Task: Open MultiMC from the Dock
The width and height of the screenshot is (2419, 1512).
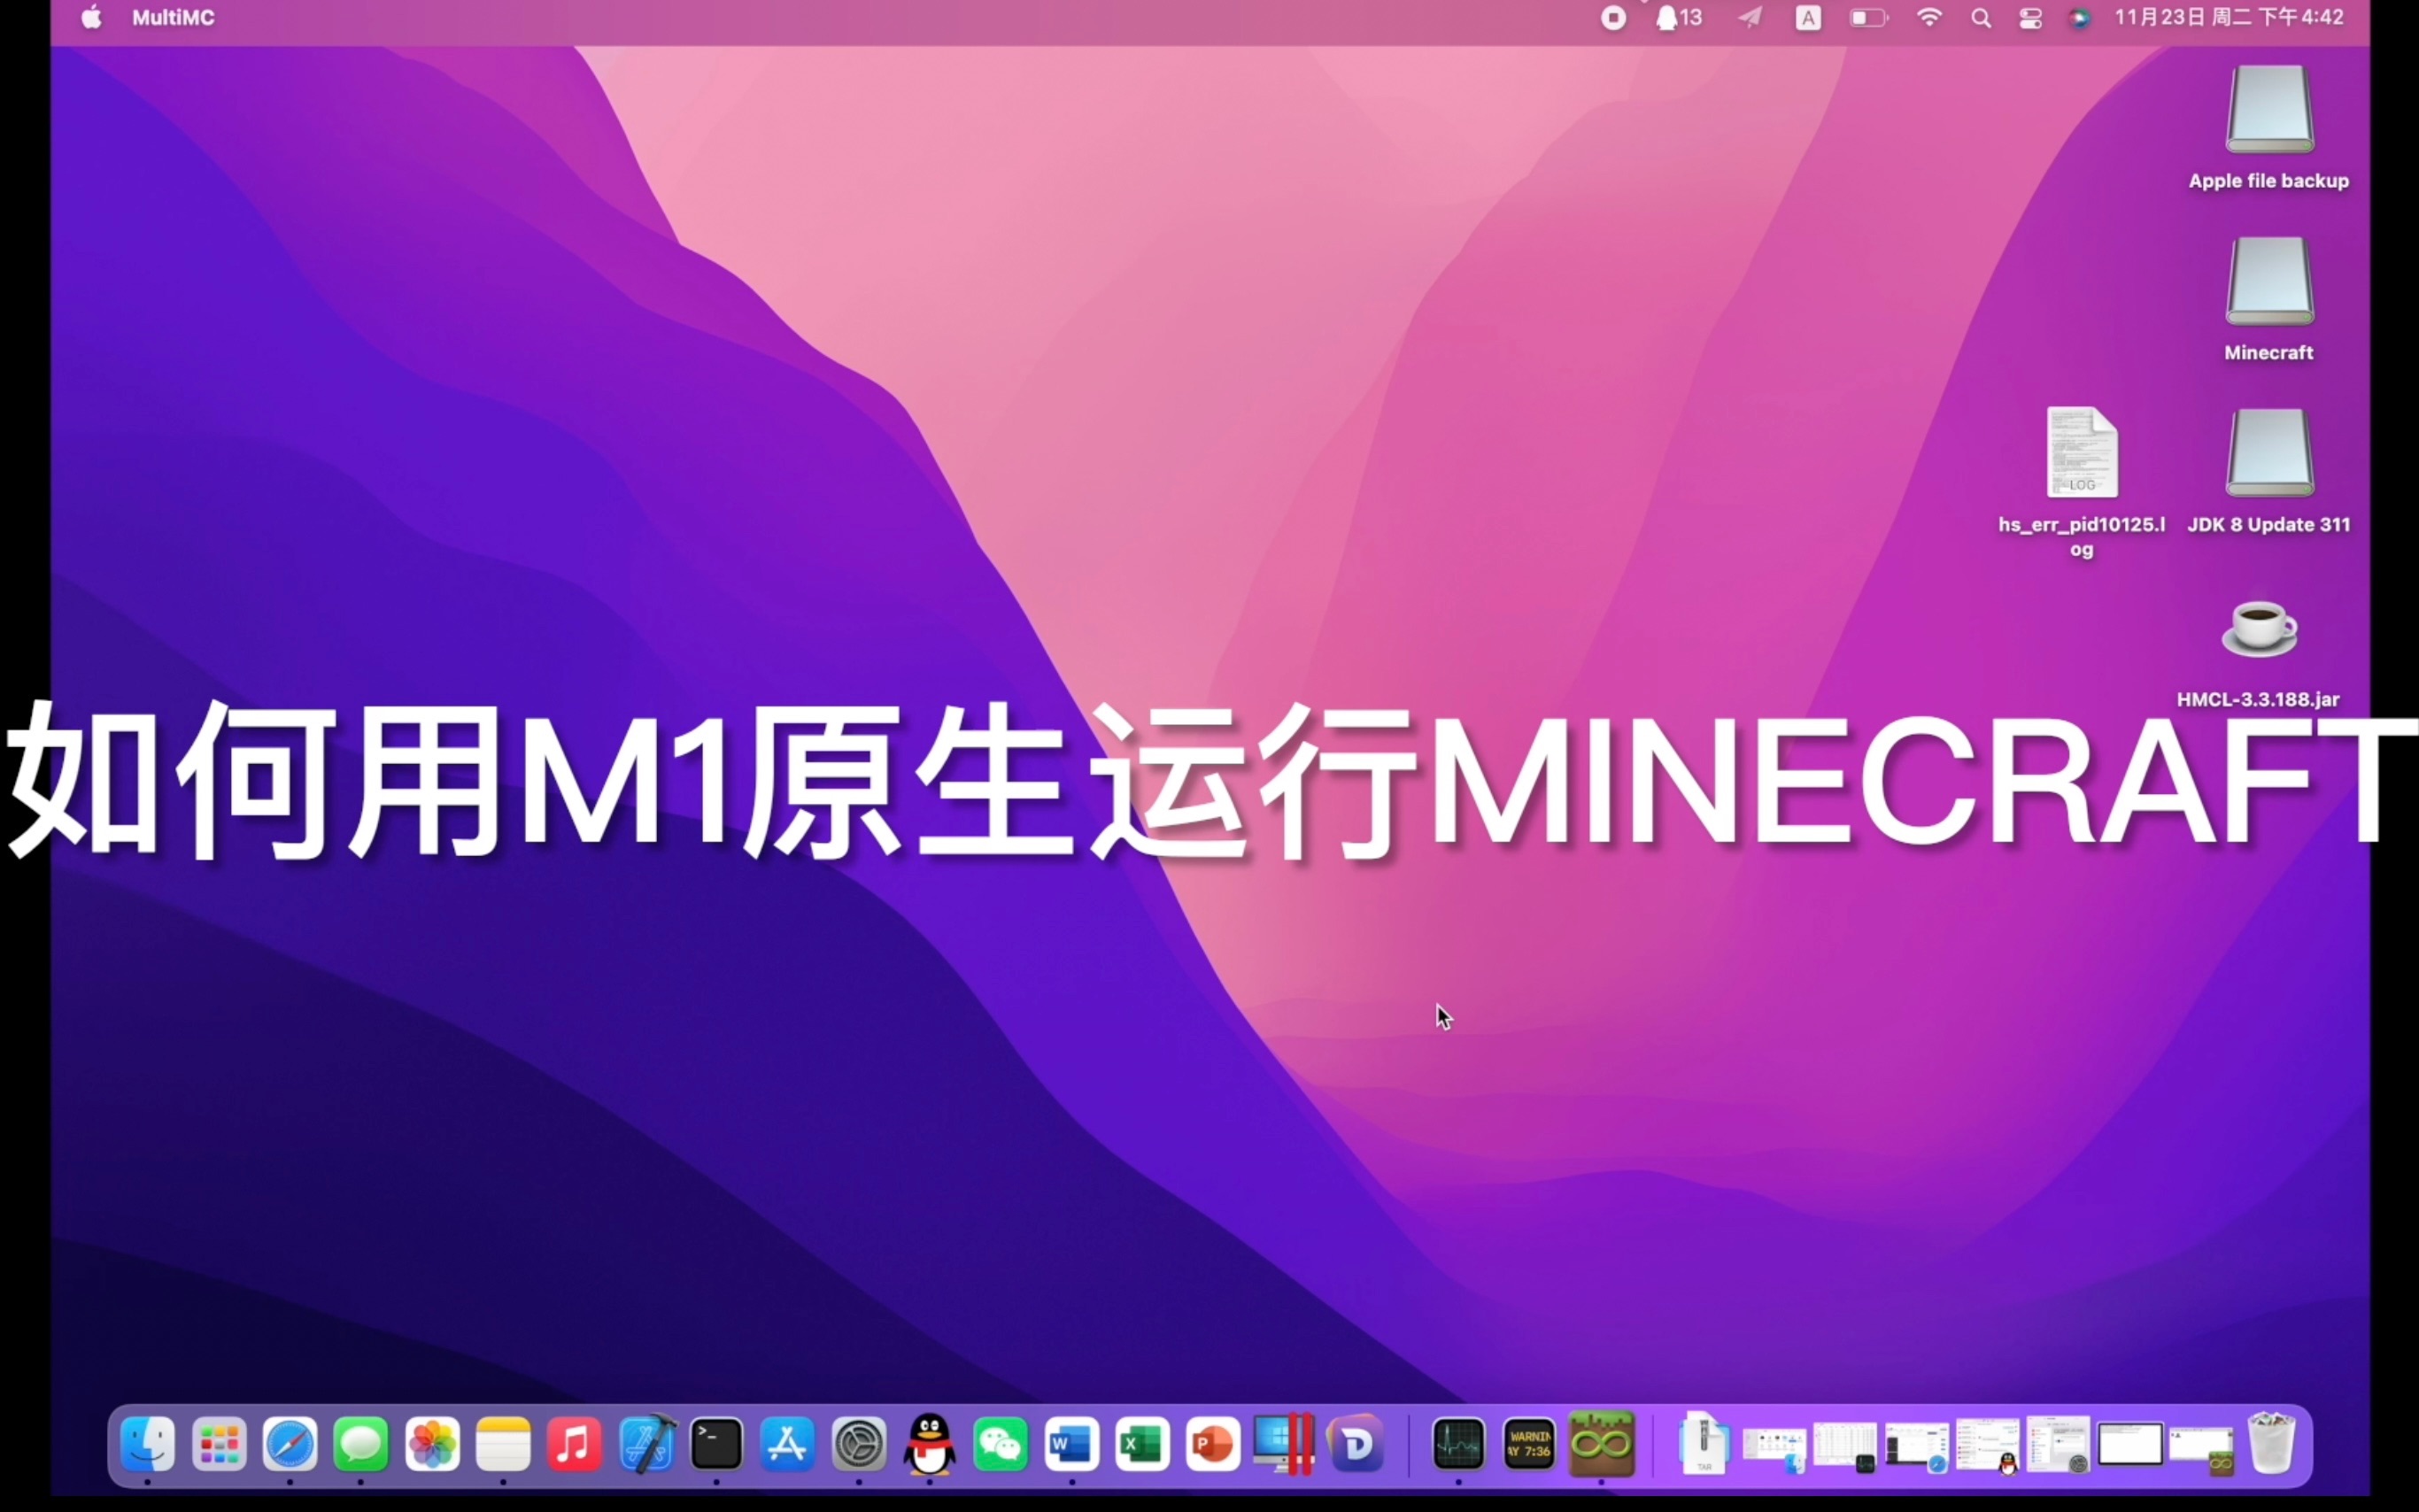Action: (x=1601, y=1444)
